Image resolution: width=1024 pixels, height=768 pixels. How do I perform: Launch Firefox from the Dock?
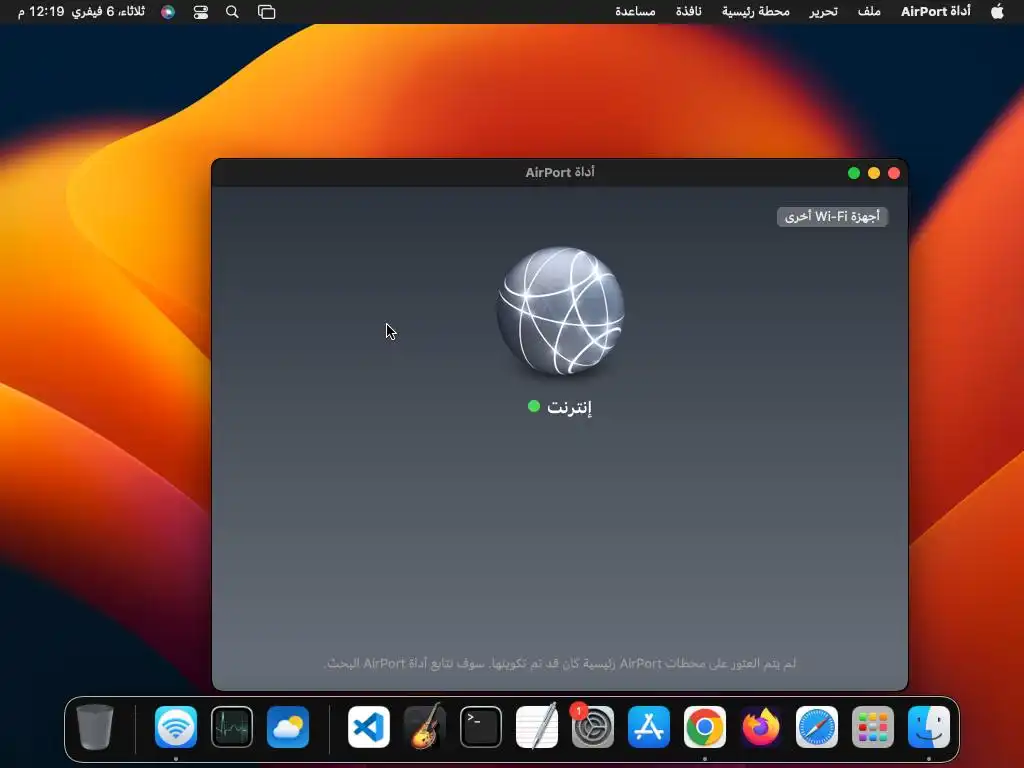point(761,727)
